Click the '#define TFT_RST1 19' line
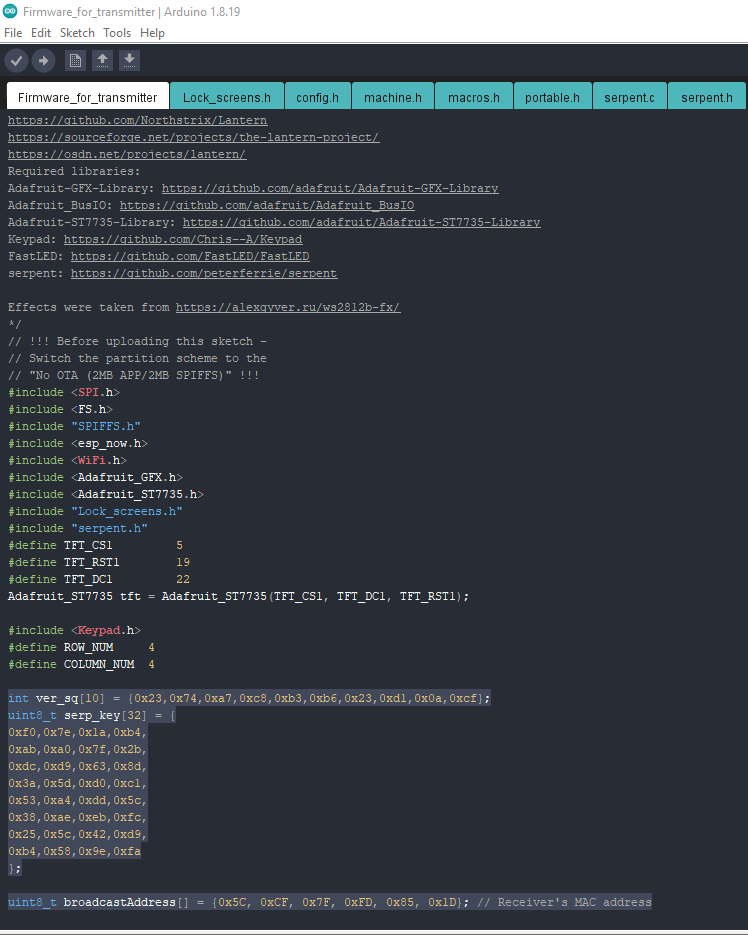This screenshot has width=748, height=935. 99,562
